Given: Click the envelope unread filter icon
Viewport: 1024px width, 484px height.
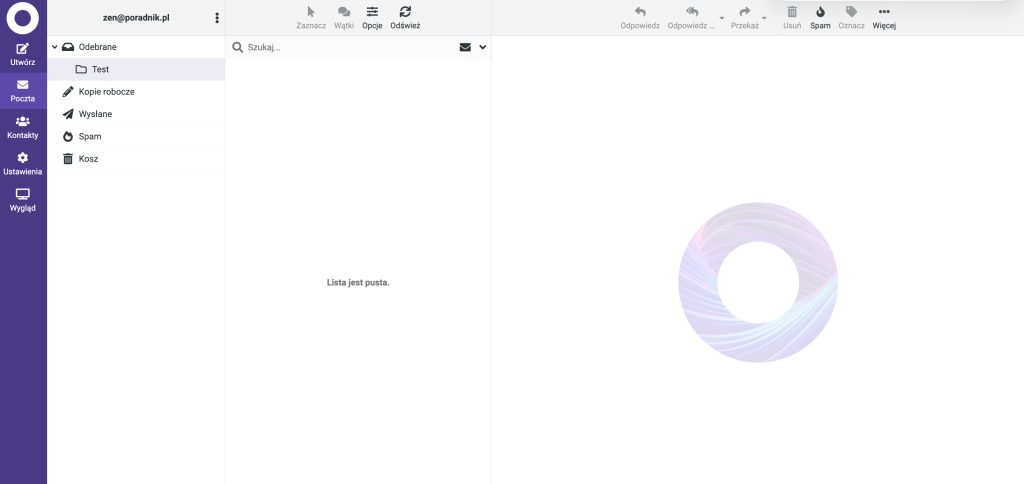Looking at the screenshot, I should click(x=465, y=47).
